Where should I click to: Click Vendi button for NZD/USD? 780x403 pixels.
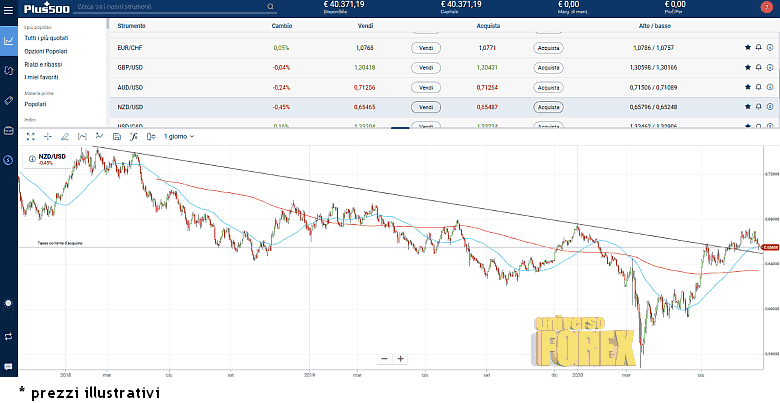coord(425,107)
